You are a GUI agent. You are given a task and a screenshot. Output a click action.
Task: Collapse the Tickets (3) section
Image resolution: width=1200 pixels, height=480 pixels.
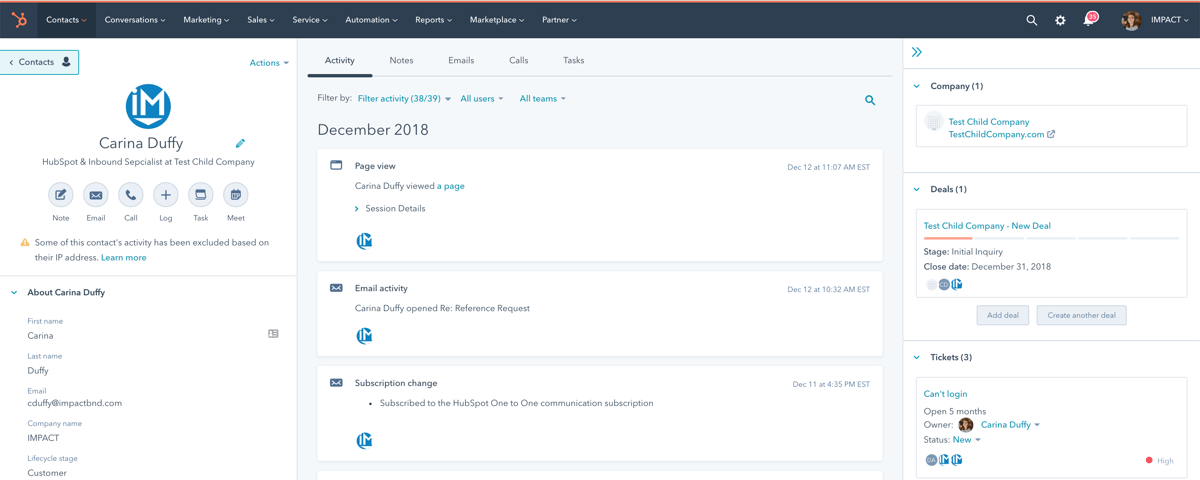pos(917,357)
